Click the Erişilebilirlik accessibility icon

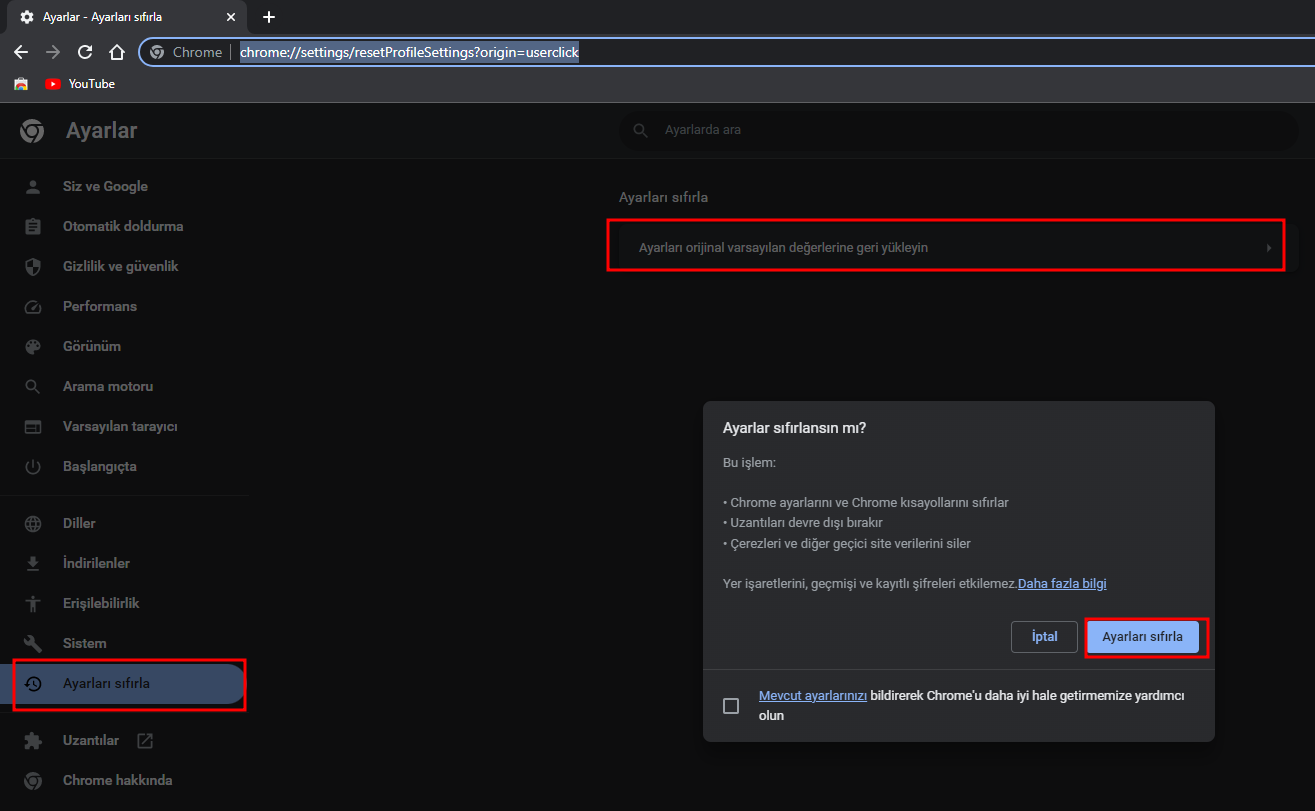point(33,603)
